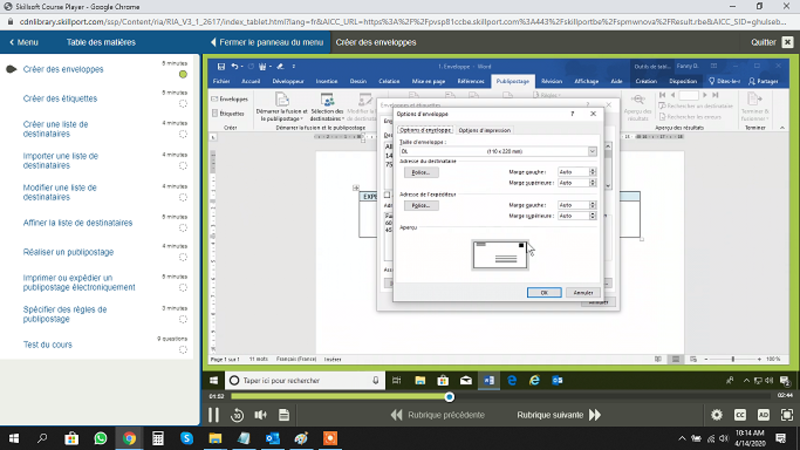Select Options d'enveloppe tab in dialog
This screenshot has width=800, height=450.
424,130
